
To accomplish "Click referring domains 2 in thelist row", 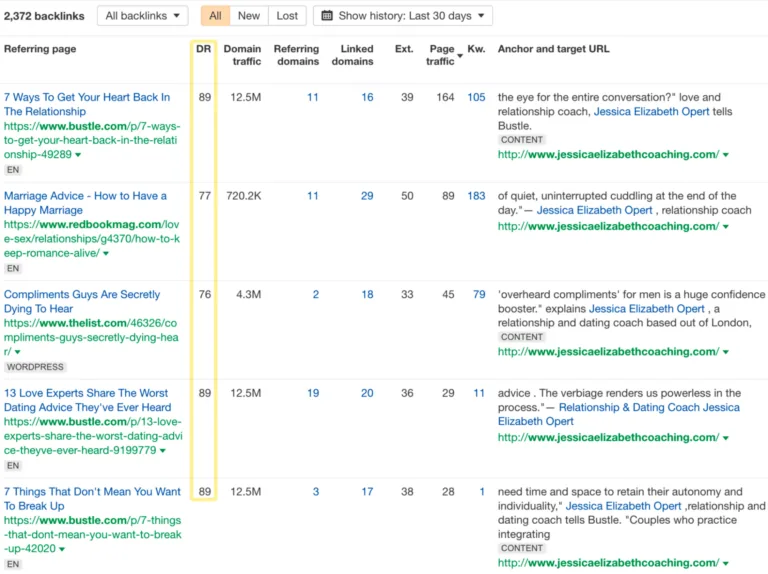I will pyautogui.click(x=316, y=294).
